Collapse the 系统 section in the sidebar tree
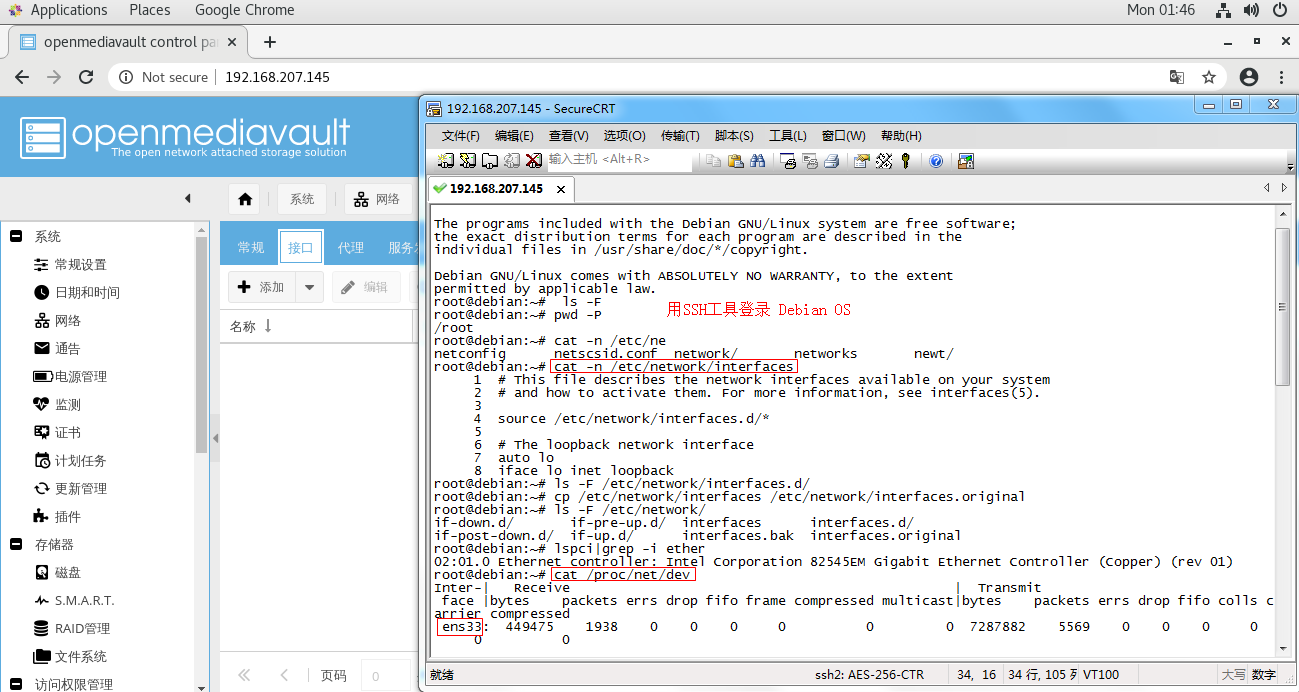 point(15,235)
